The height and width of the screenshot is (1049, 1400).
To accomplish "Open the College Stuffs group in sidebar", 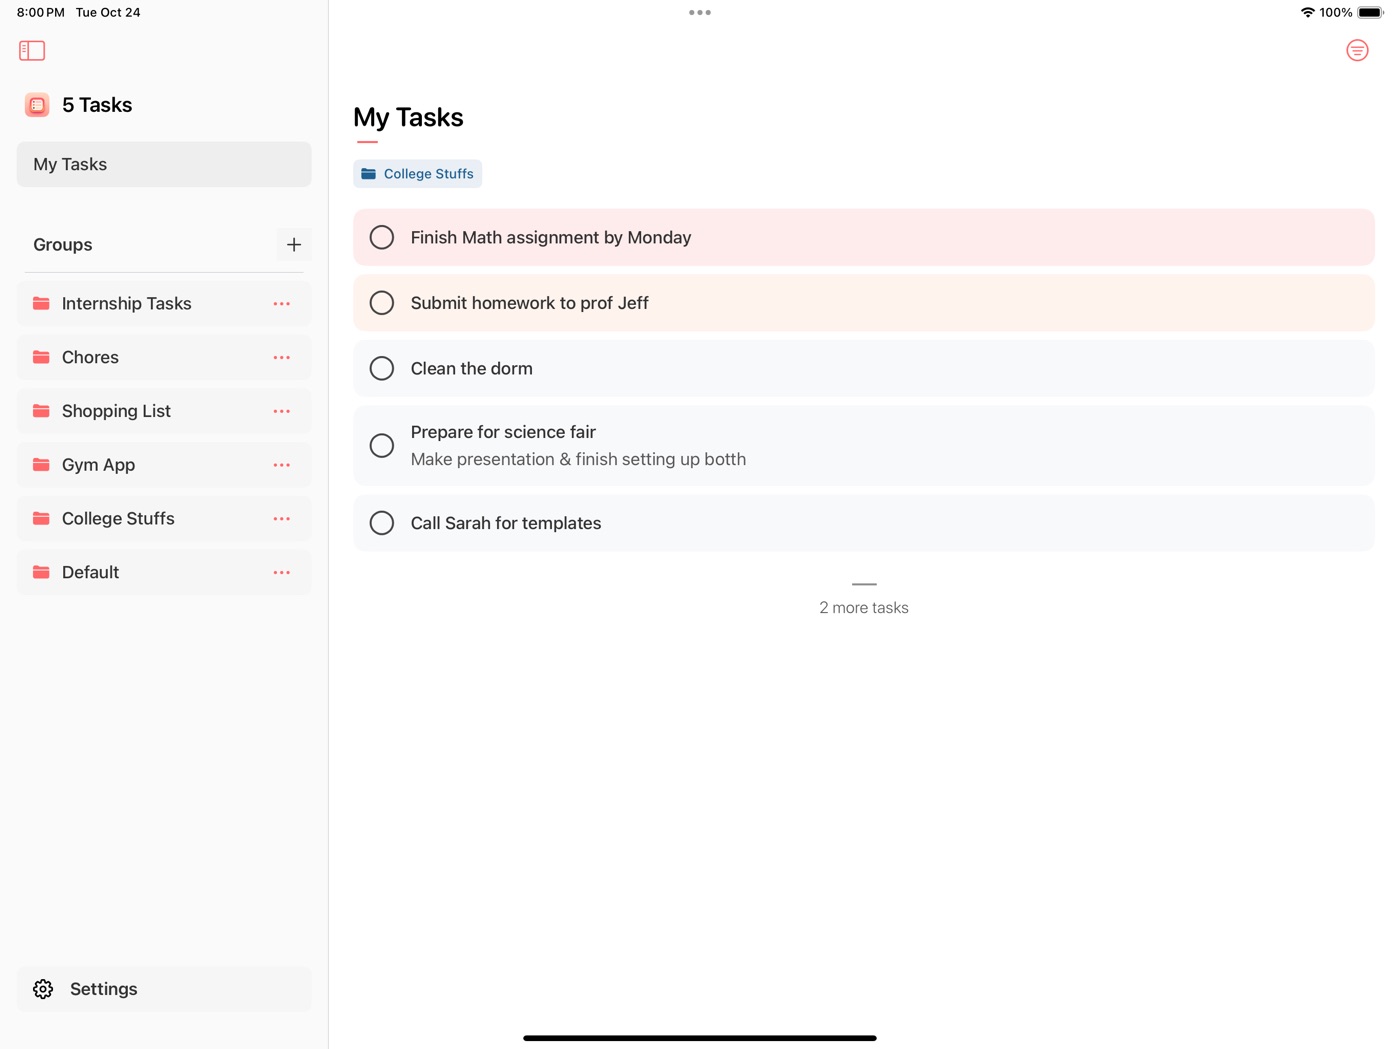I will (164, 519).
